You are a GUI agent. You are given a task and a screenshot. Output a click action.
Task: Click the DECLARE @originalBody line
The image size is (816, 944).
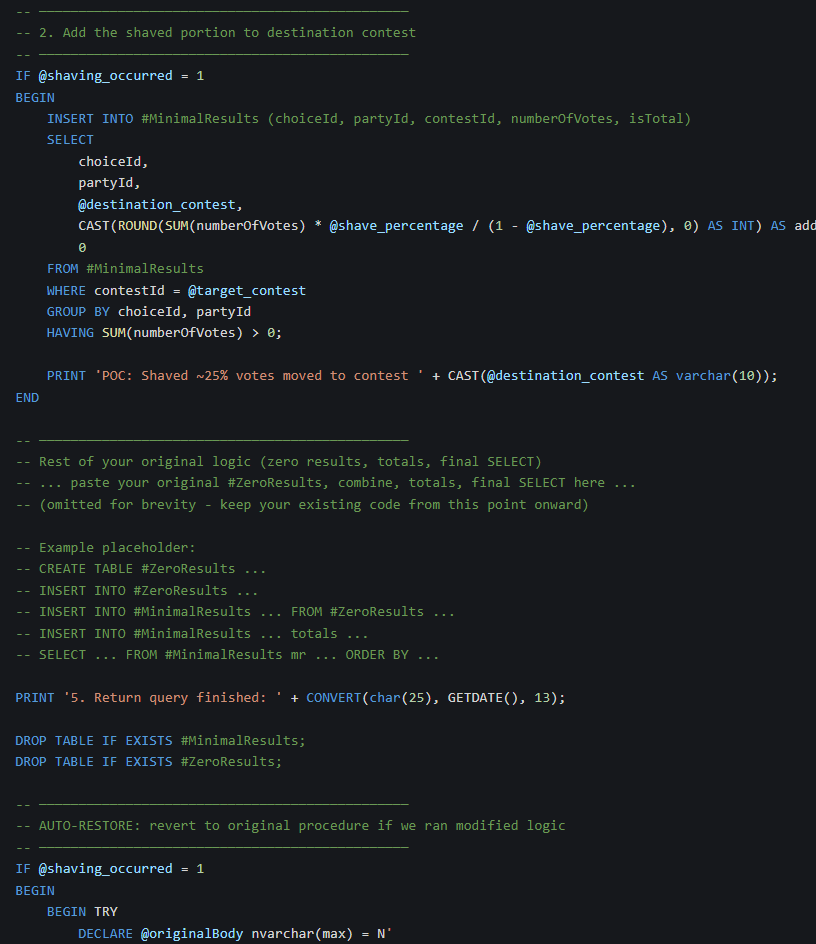point(235,933)
